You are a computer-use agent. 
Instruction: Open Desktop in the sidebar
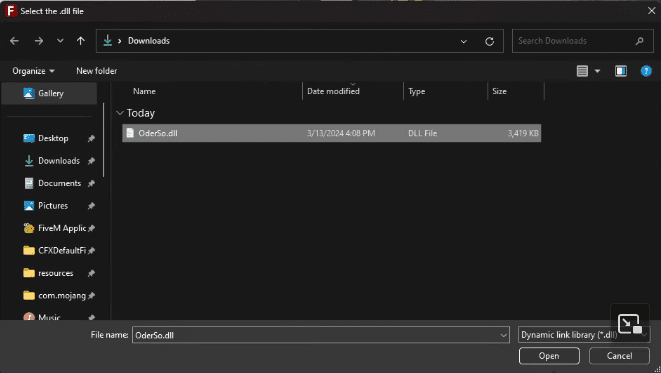point(53,138)
